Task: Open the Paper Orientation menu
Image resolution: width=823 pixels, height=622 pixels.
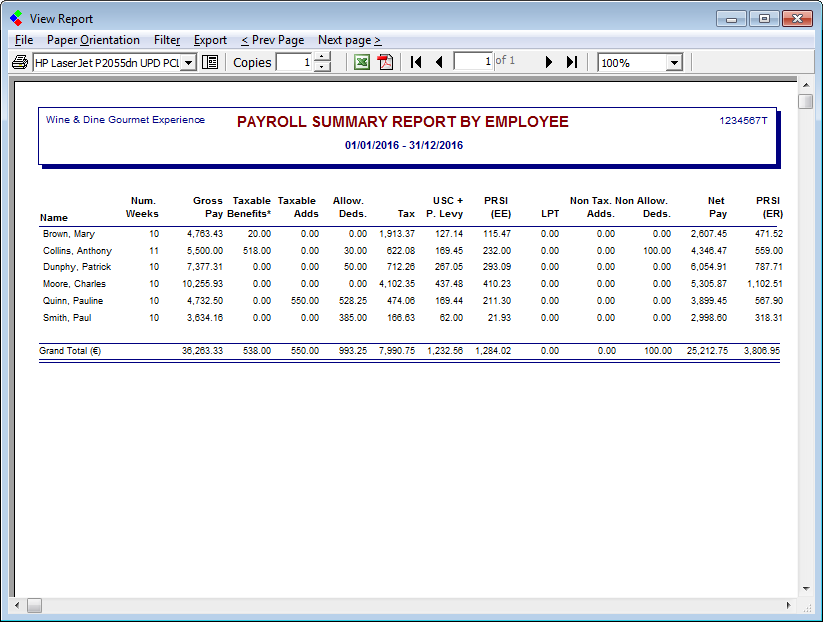Action: (93, 40)
